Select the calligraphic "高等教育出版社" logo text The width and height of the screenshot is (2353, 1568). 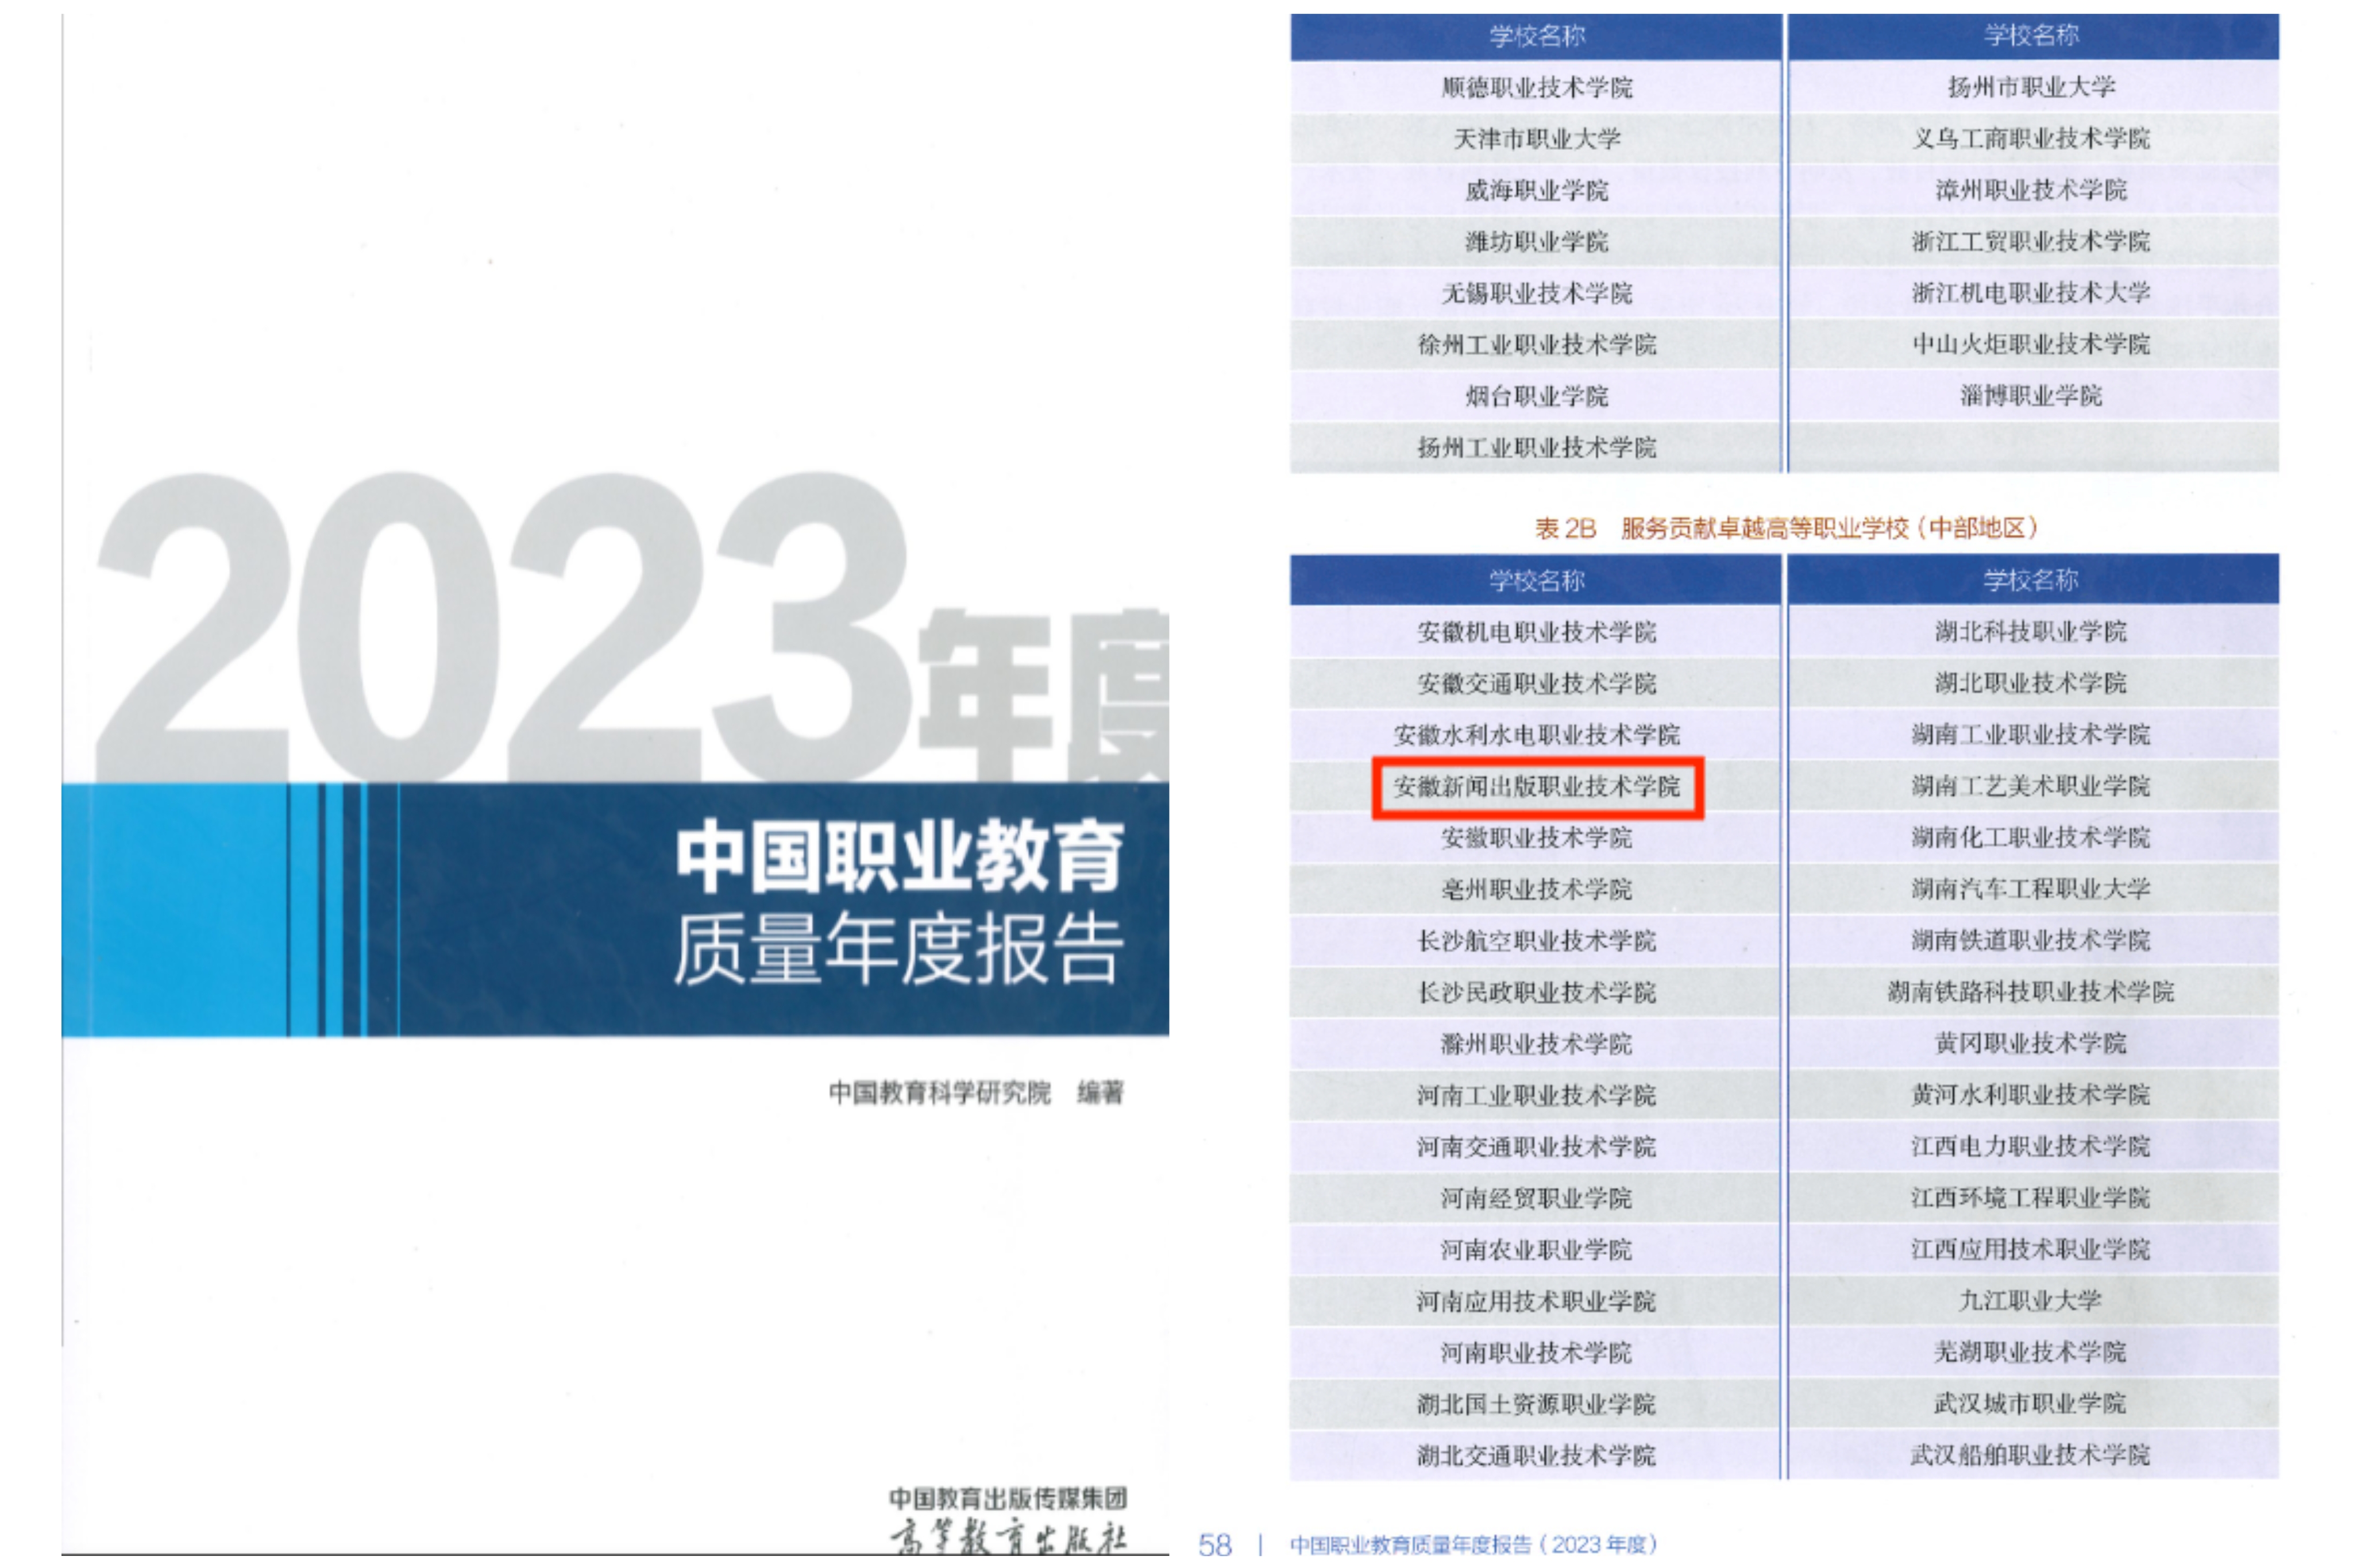coord(1008,1537)
